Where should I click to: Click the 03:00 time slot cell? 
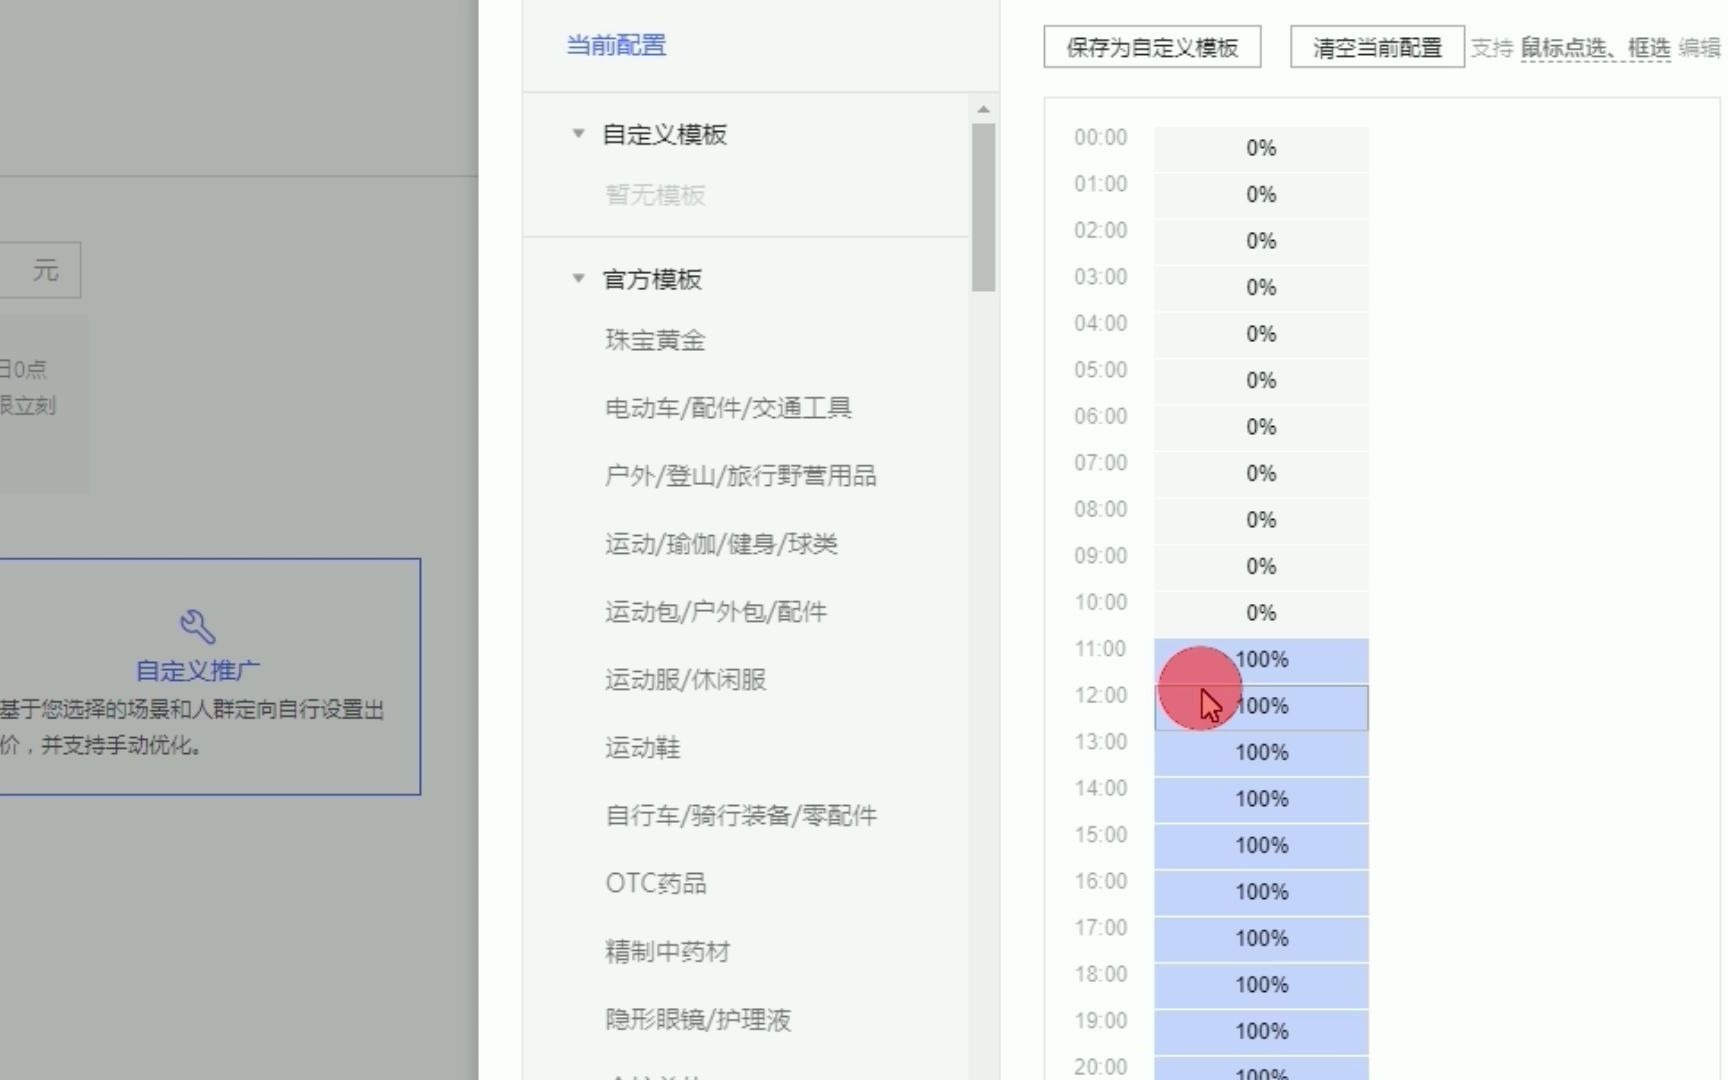(1261, 288)
